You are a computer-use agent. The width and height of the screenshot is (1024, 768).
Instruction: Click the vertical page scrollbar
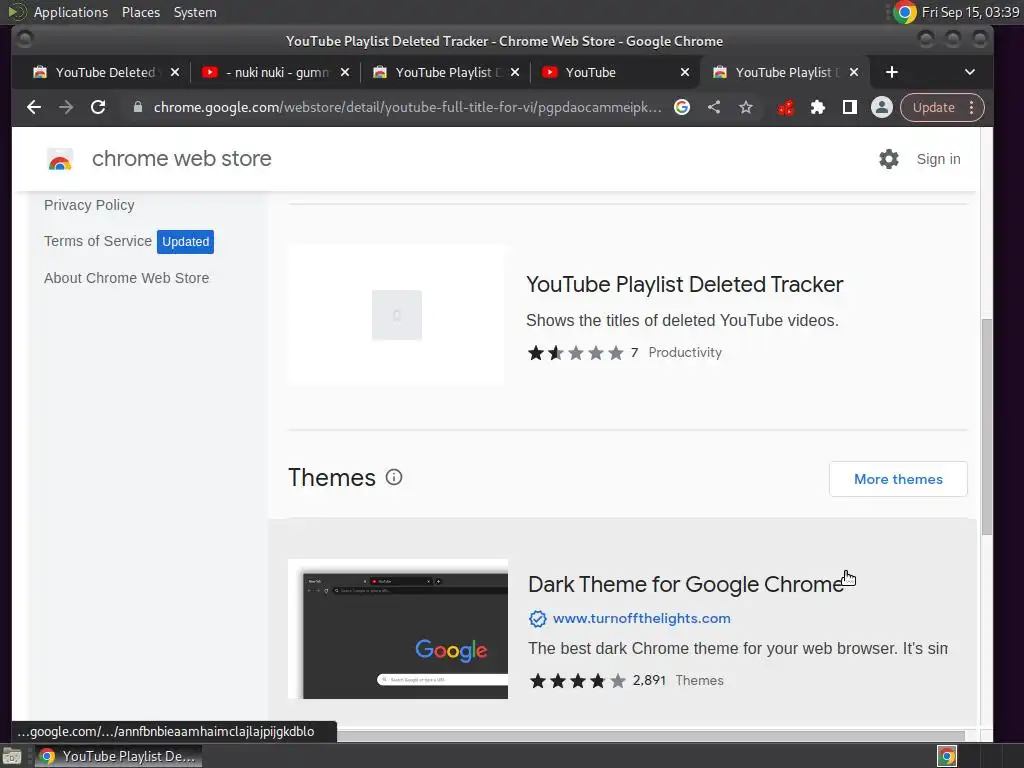[987, 426]
